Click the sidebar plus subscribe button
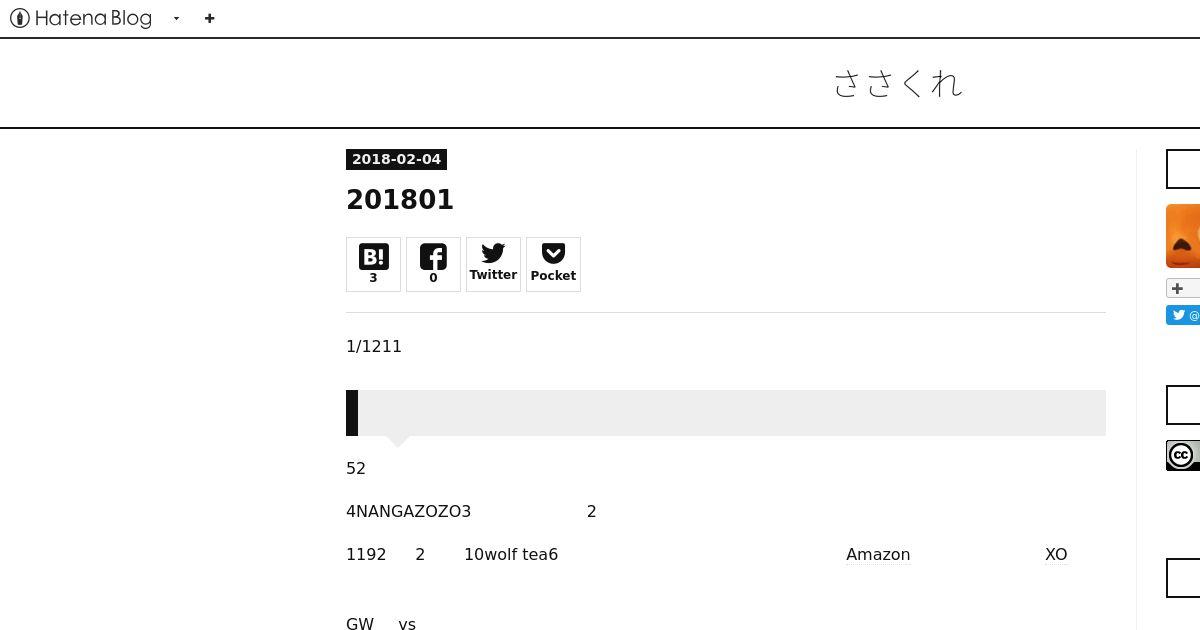Image resolution: width=1200 pixels, height=630 pixels. [x=1183, y=288]
